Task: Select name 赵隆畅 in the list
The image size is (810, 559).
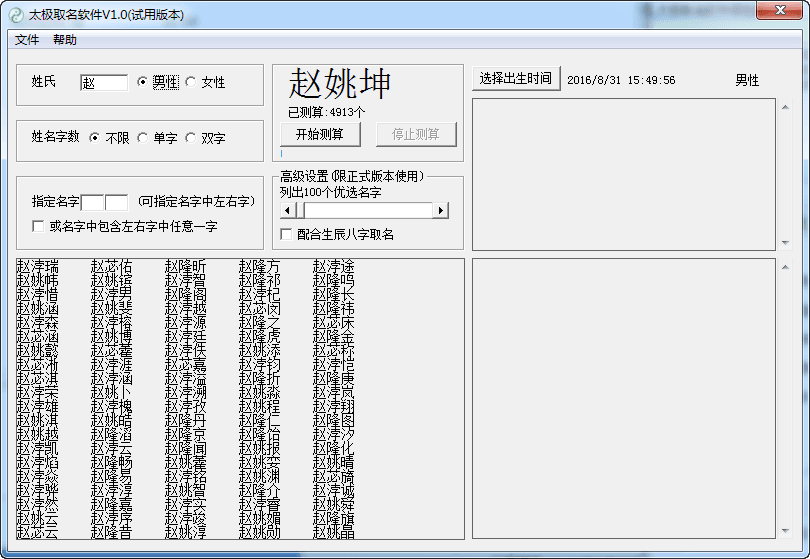Action: click(x=112, y=462)
